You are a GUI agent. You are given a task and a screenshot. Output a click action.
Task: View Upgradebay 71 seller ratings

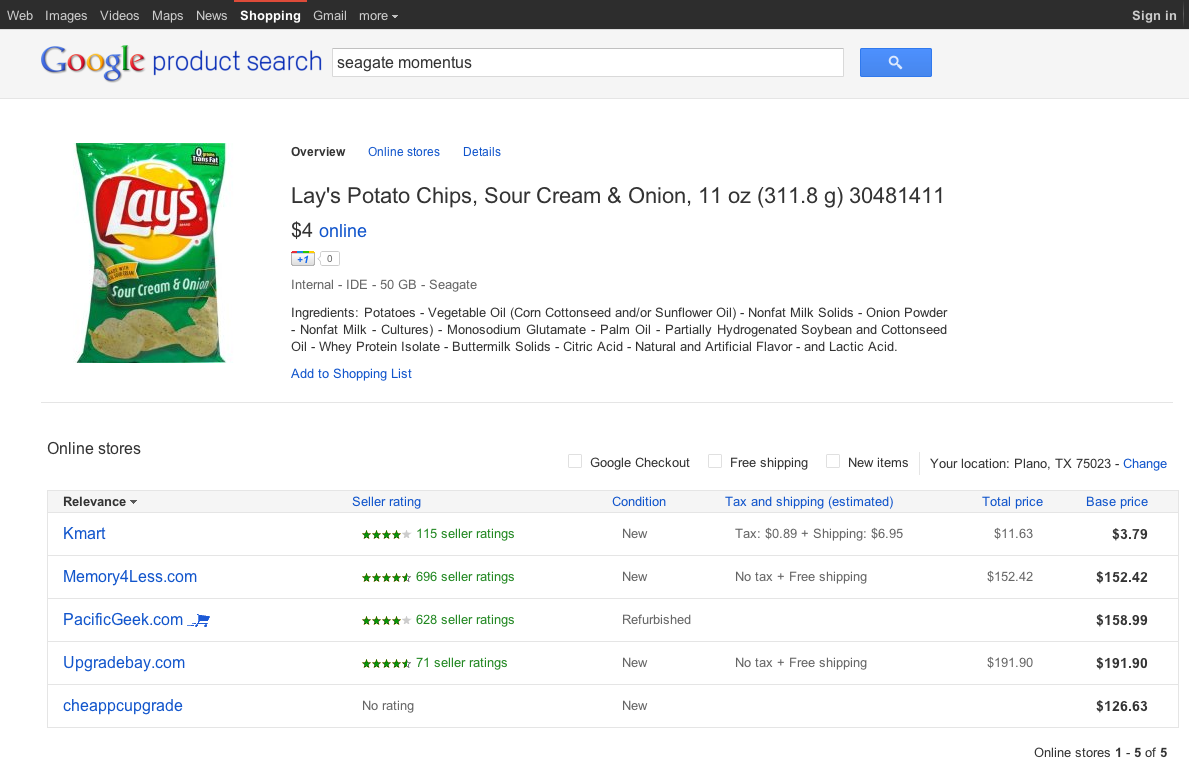pos(461,663)
